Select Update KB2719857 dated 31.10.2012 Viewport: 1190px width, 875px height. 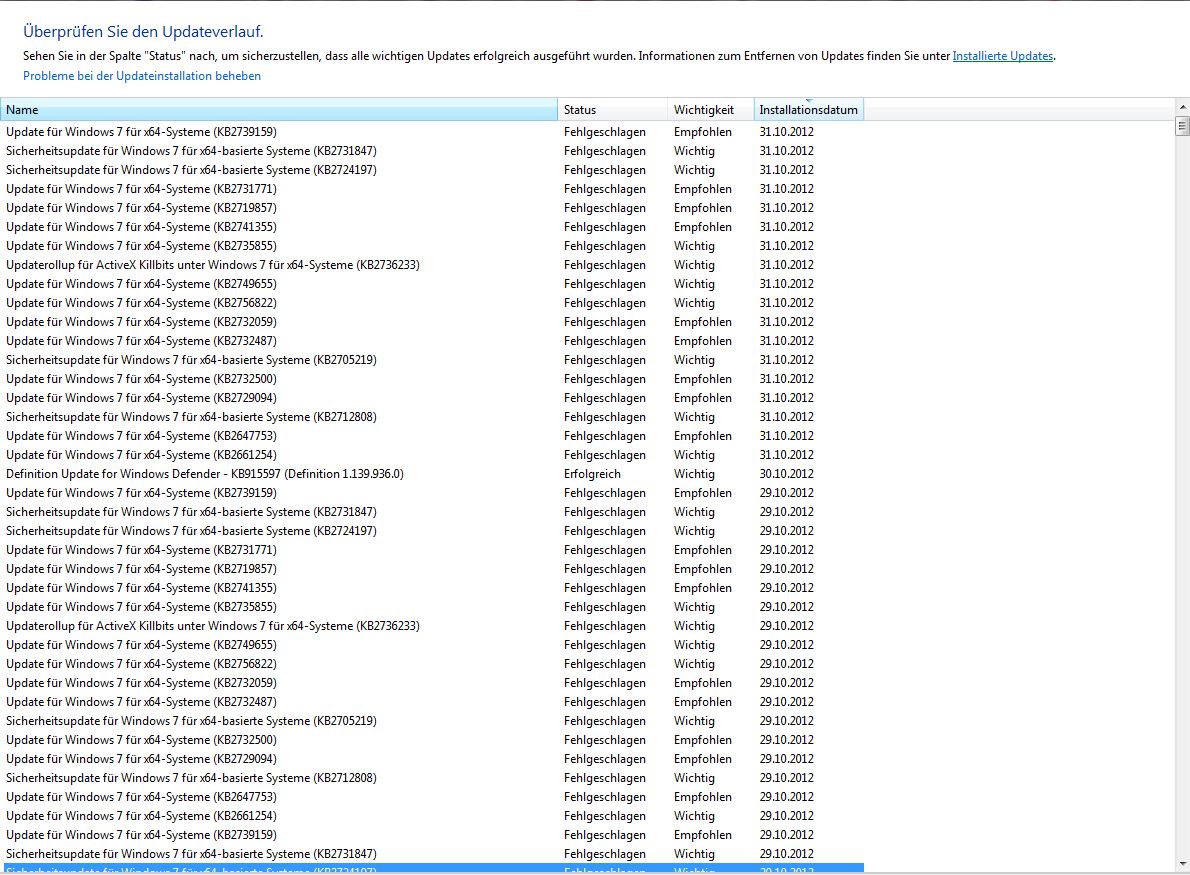coord(432,208)
